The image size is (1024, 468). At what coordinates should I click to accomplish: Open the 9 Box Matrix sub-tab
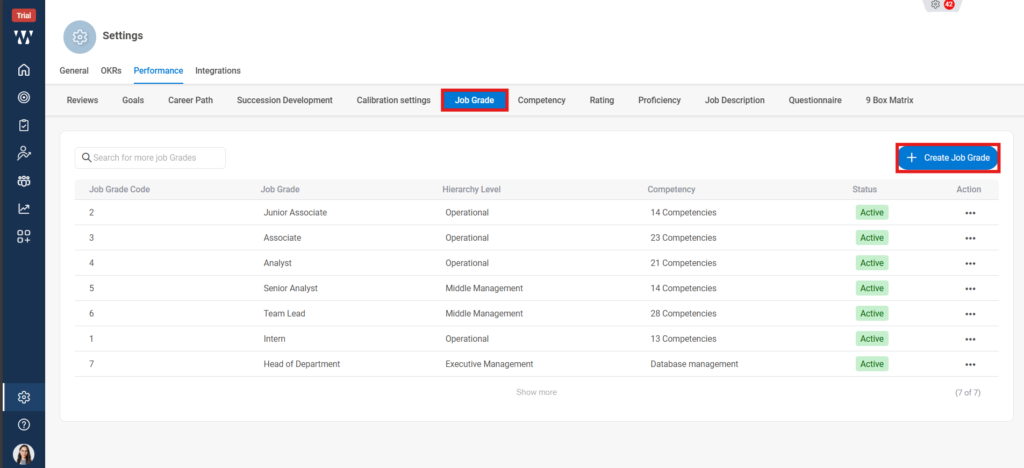coord(889,101)
